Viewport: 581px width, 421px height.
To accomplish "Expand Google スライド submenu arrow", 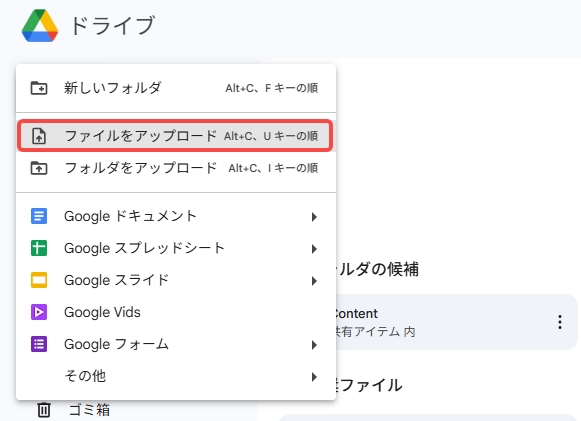I will (x=314, y=281).
